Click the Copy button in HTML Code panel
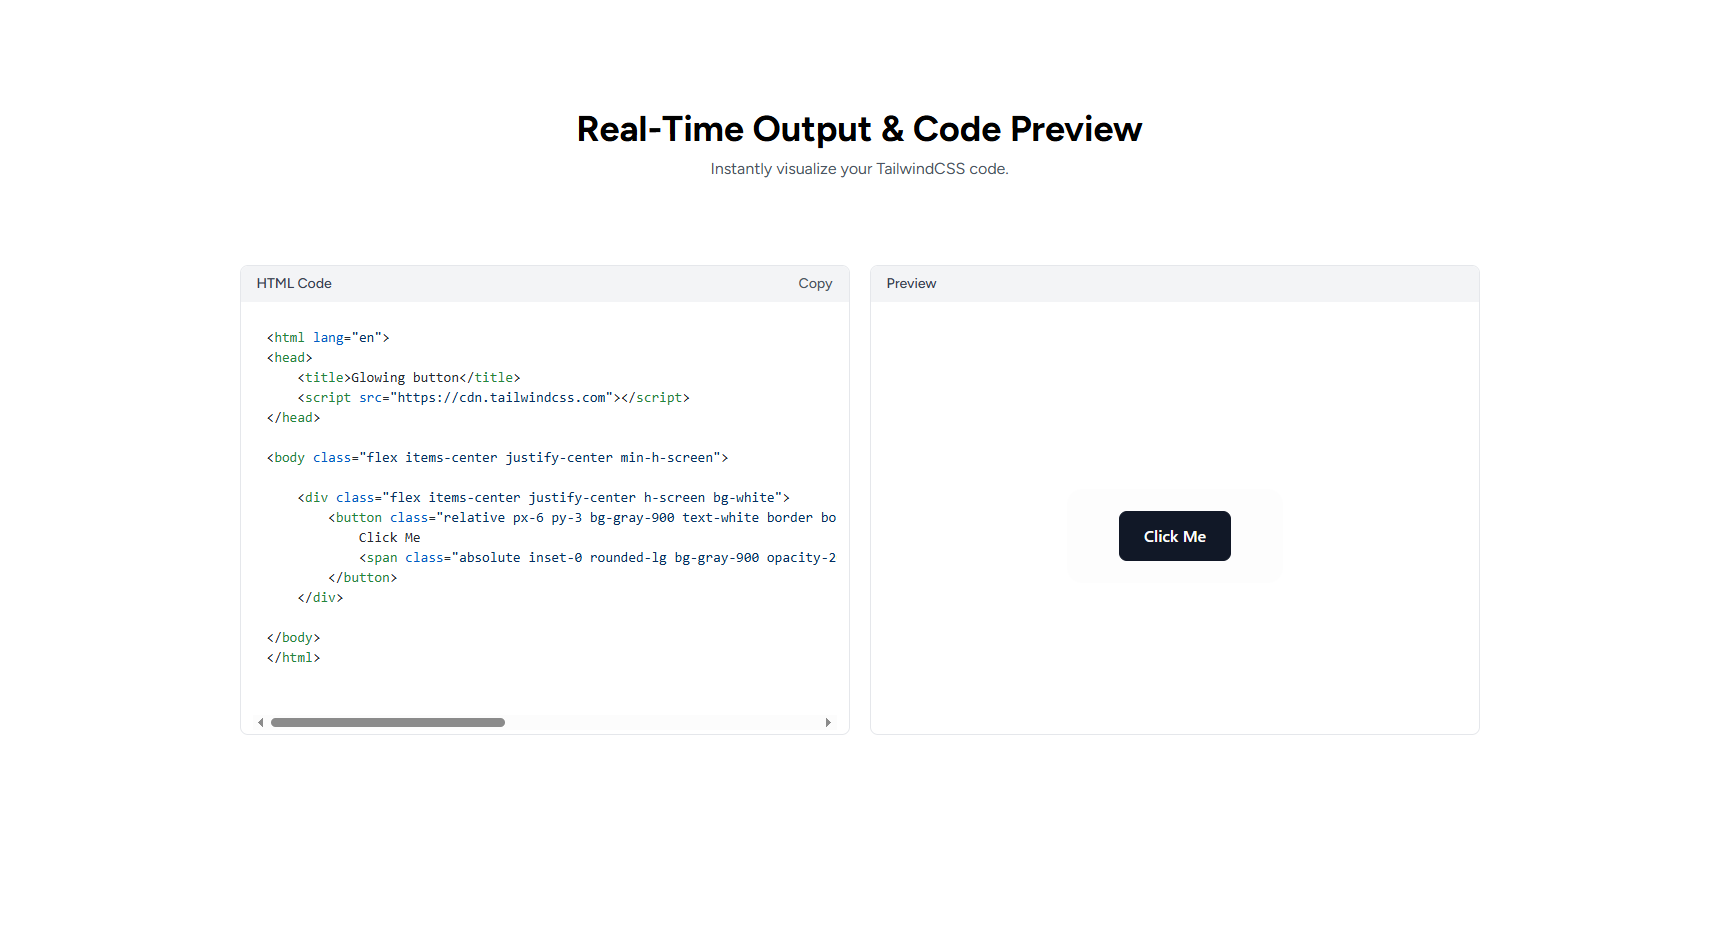Viewport: 1718px width, 950px height. point(815,284)
